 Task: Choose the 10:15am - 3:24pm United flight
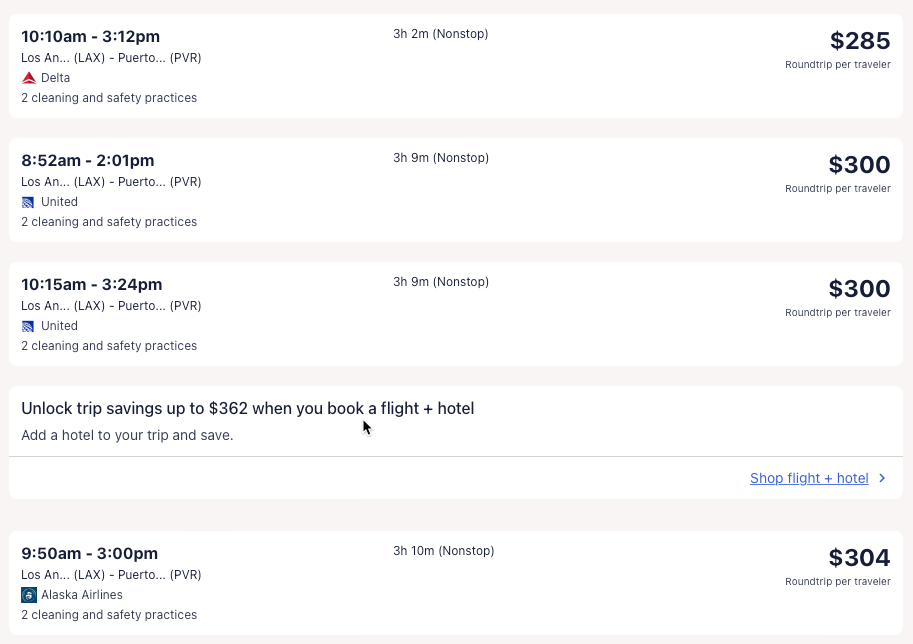pos(91,285)
